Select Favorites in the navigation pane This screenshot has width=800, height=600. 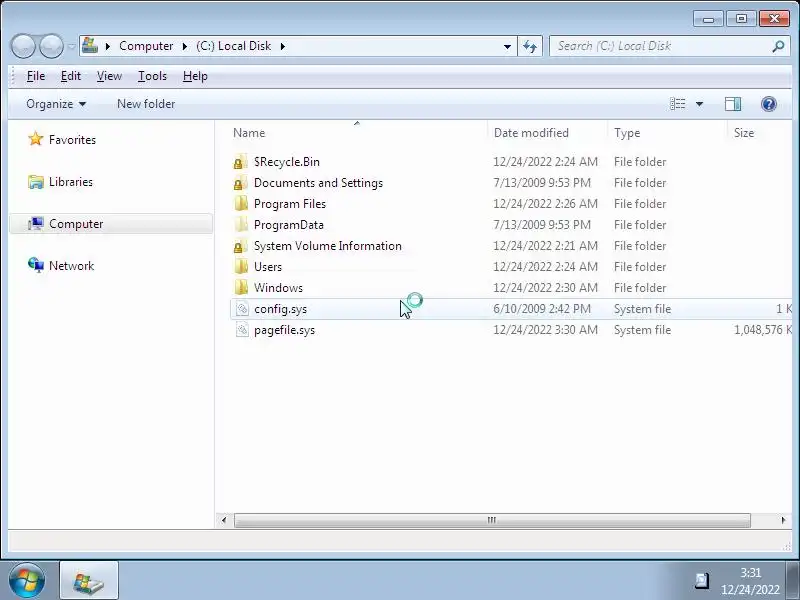point(72,140)
